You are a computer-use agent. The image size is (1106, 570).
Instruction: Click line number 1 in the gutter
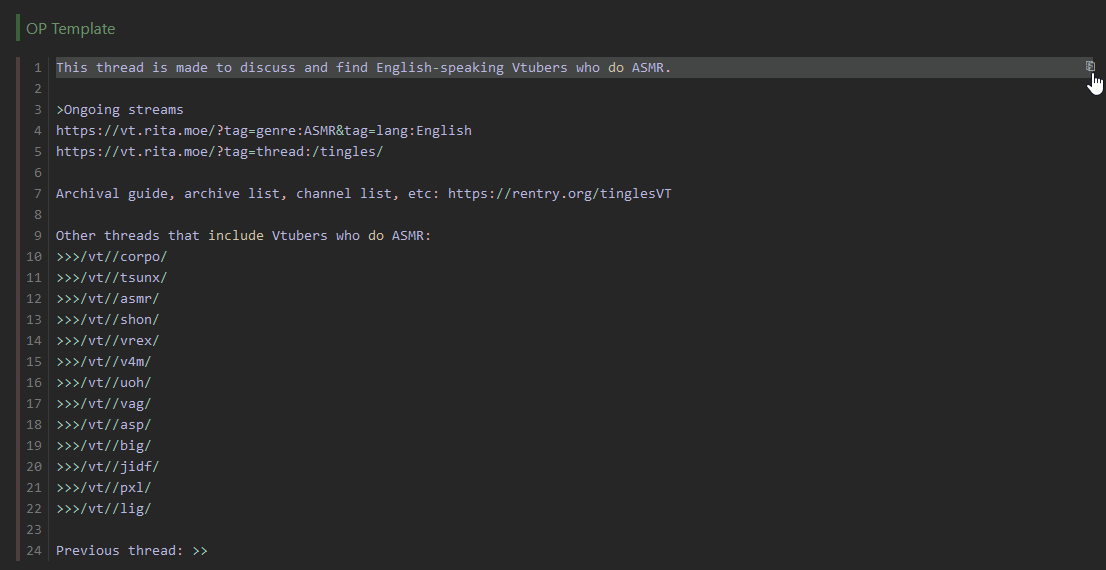[38, 68]
